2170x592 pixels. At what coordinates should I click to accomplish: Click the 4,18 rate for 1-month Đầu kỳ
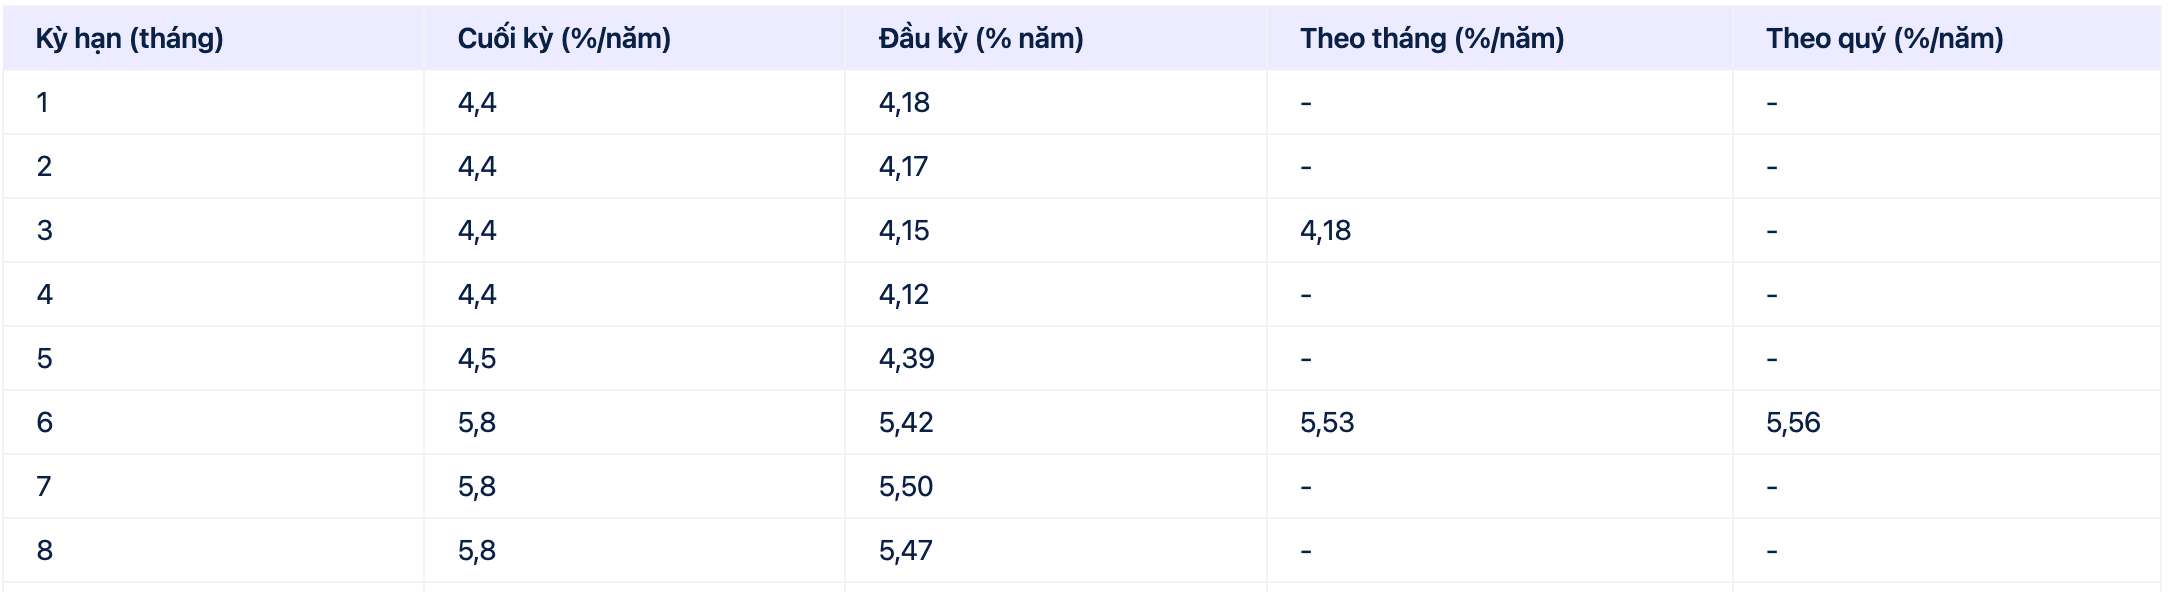(x=904, y=103)
